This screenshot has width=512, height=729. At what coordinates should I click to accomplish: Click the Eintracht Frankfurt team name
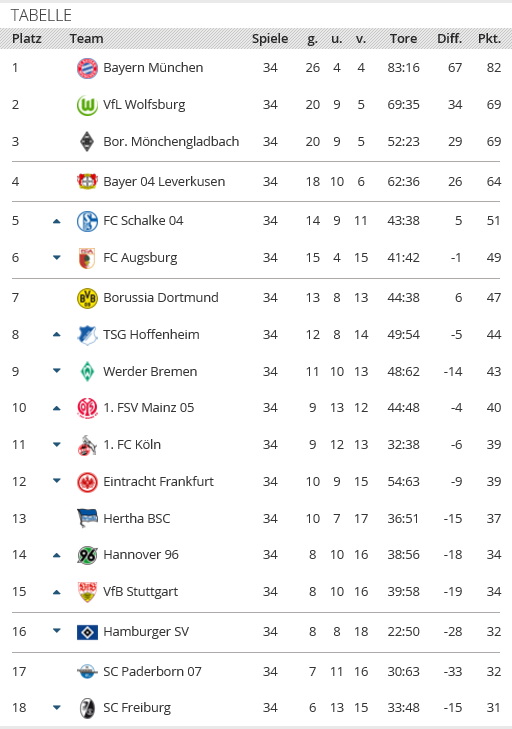(159, 481)
